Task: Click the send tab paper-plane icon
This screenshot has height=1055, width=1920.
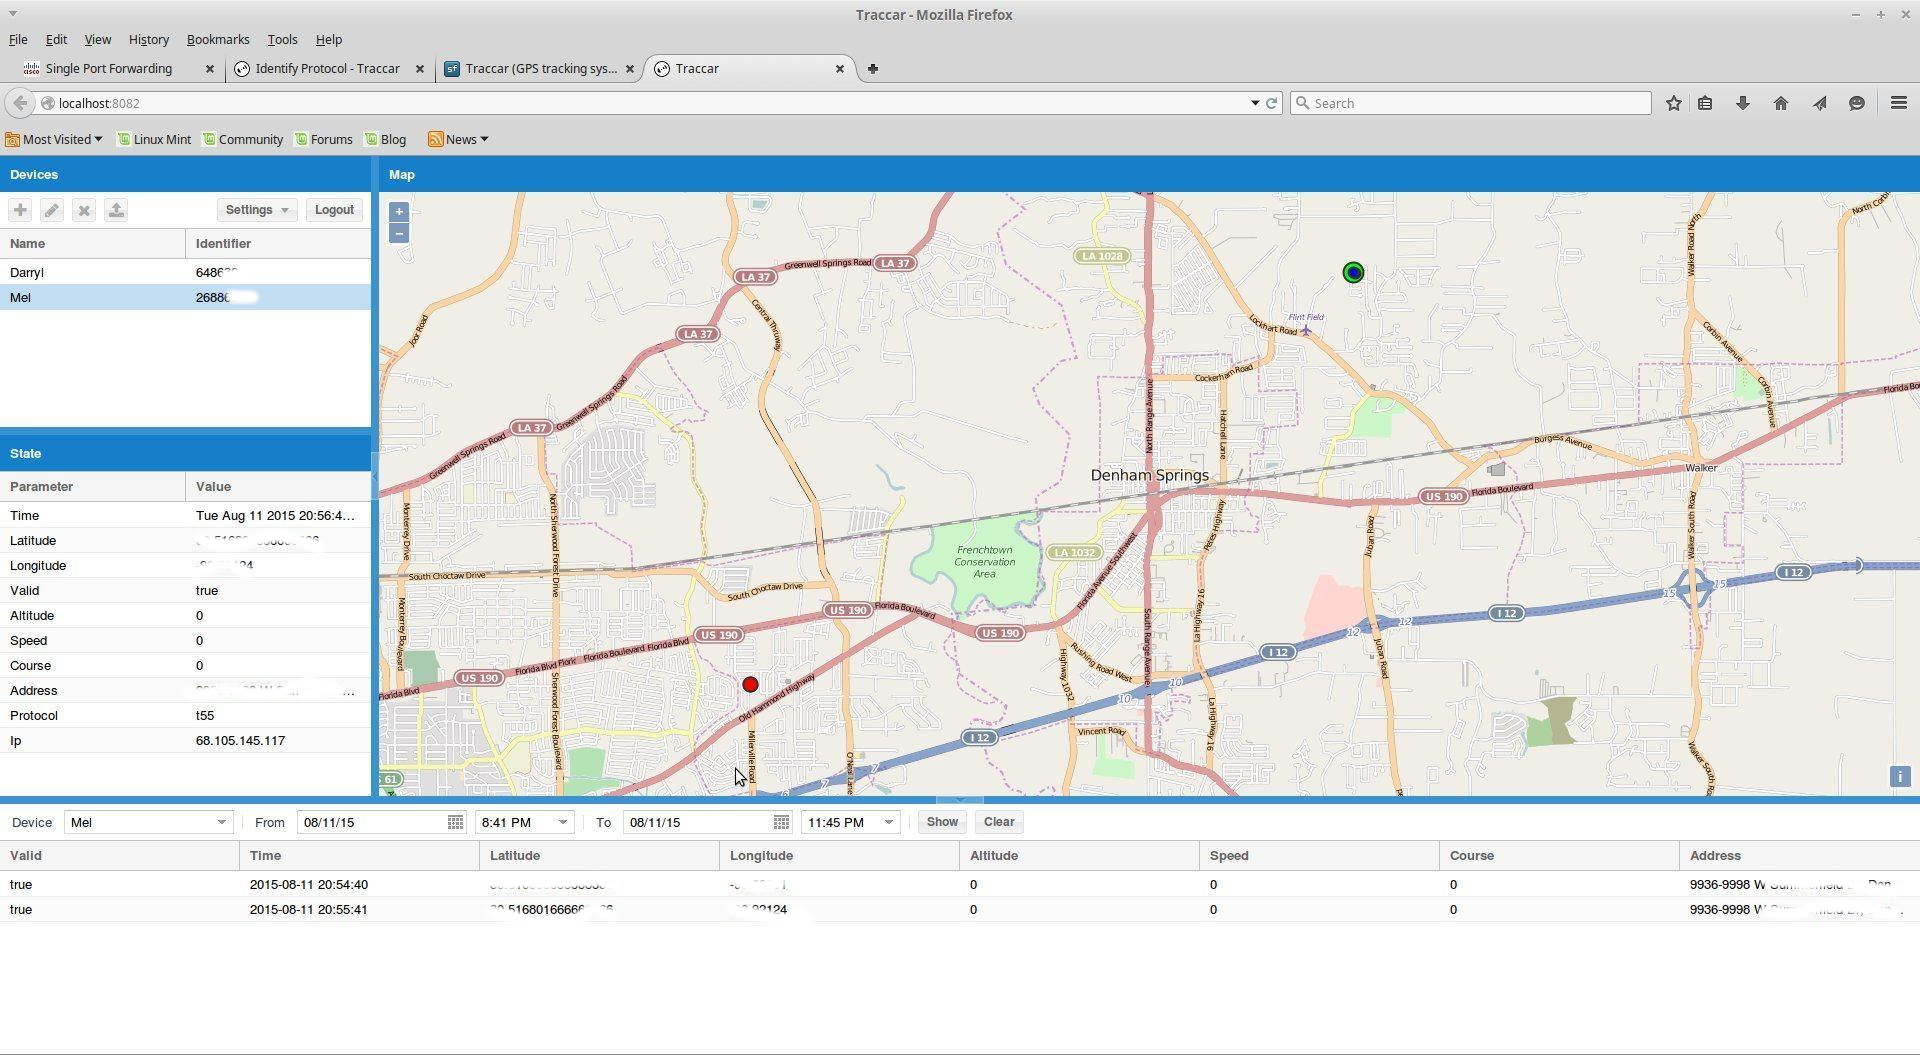Action: click(x=1819, y=103)
